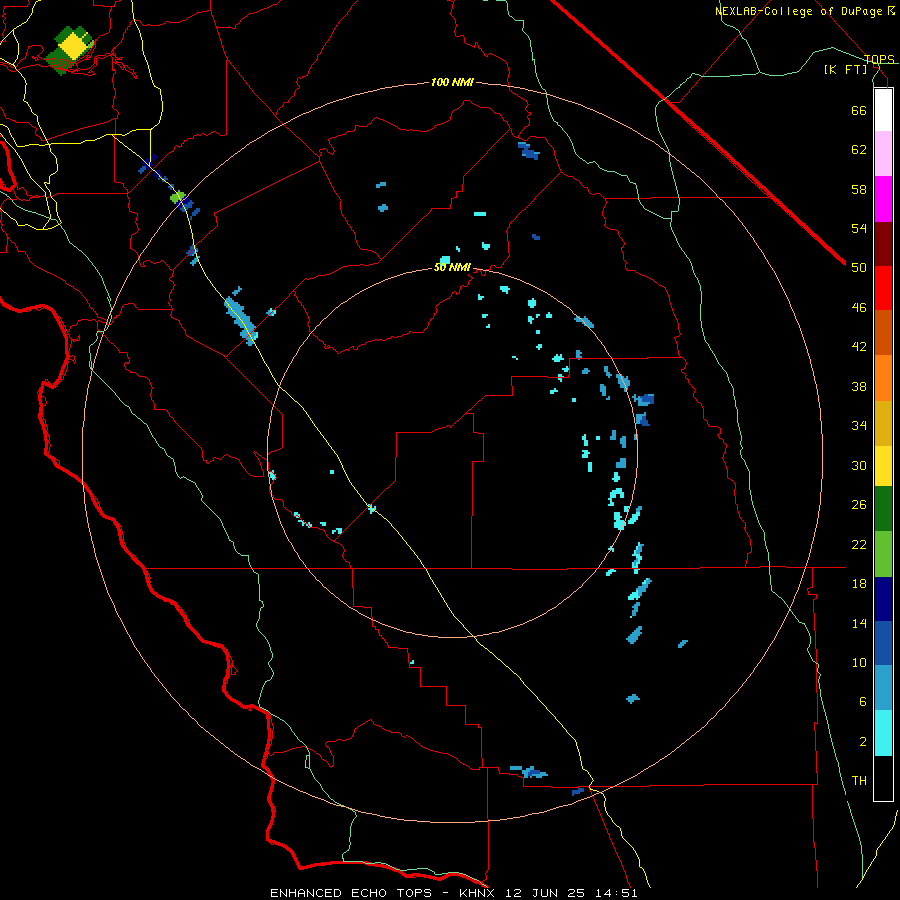Click the 26 legend value
The height and width of the screenshot is (900, 900).
859,505
